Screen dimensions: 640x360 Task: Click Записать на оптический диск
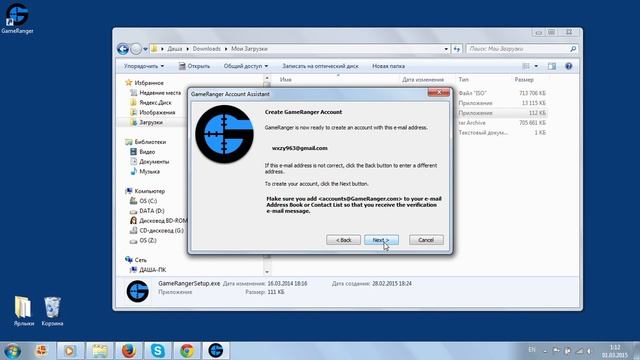tap(320, 66)
